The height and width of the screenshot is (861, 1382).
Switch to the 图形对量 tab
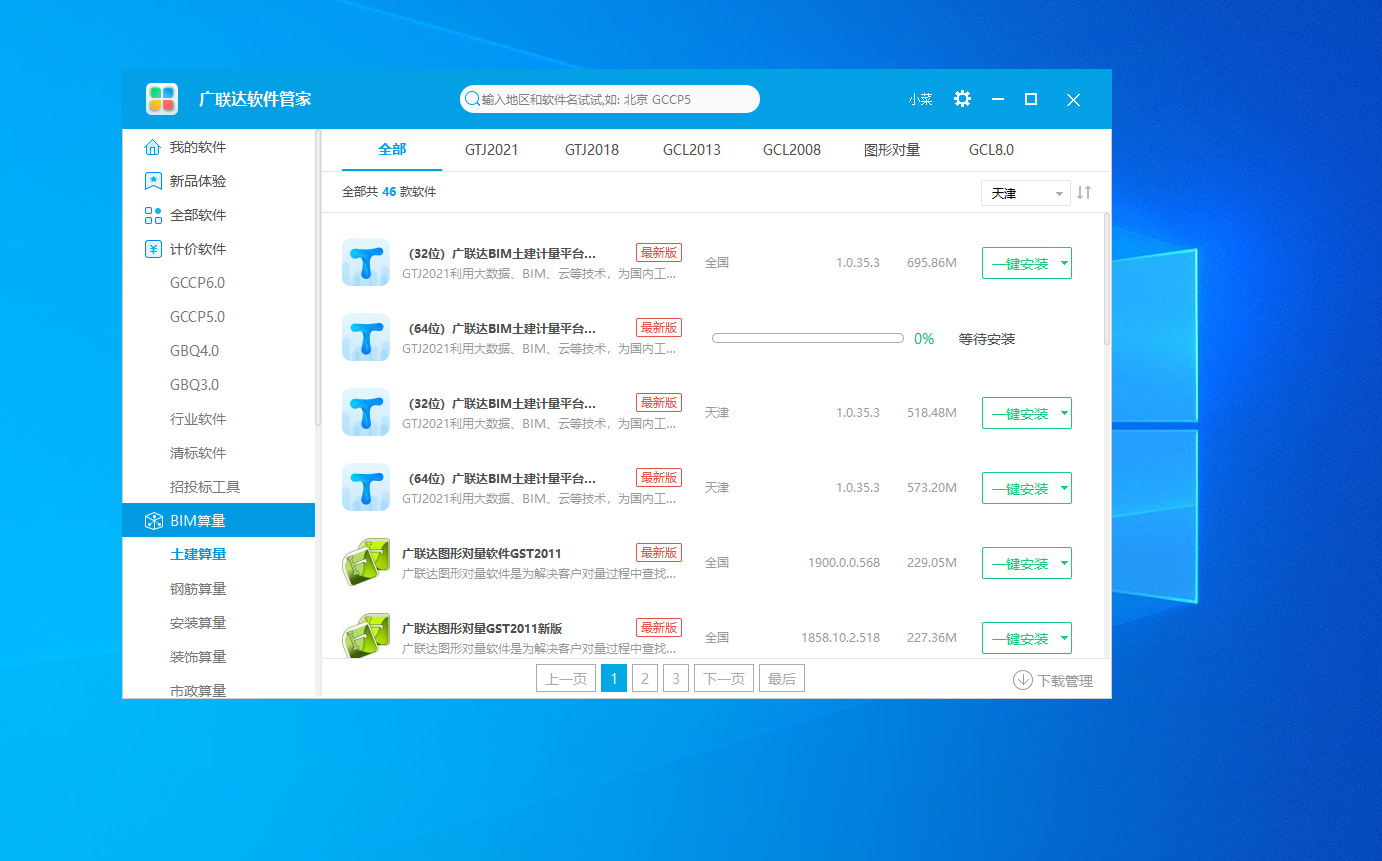[892, 149]
